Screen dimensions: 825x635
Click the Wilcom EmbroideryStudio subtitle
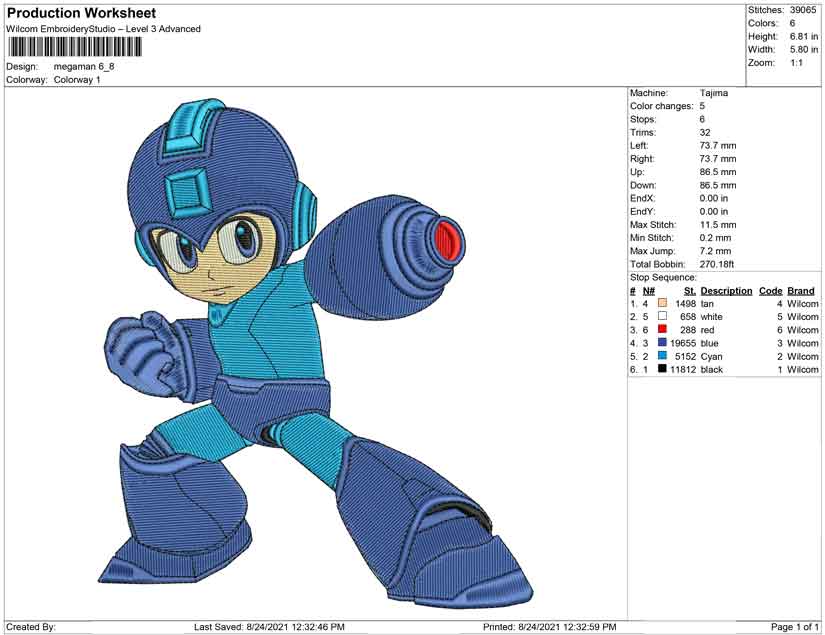(105, 28)
